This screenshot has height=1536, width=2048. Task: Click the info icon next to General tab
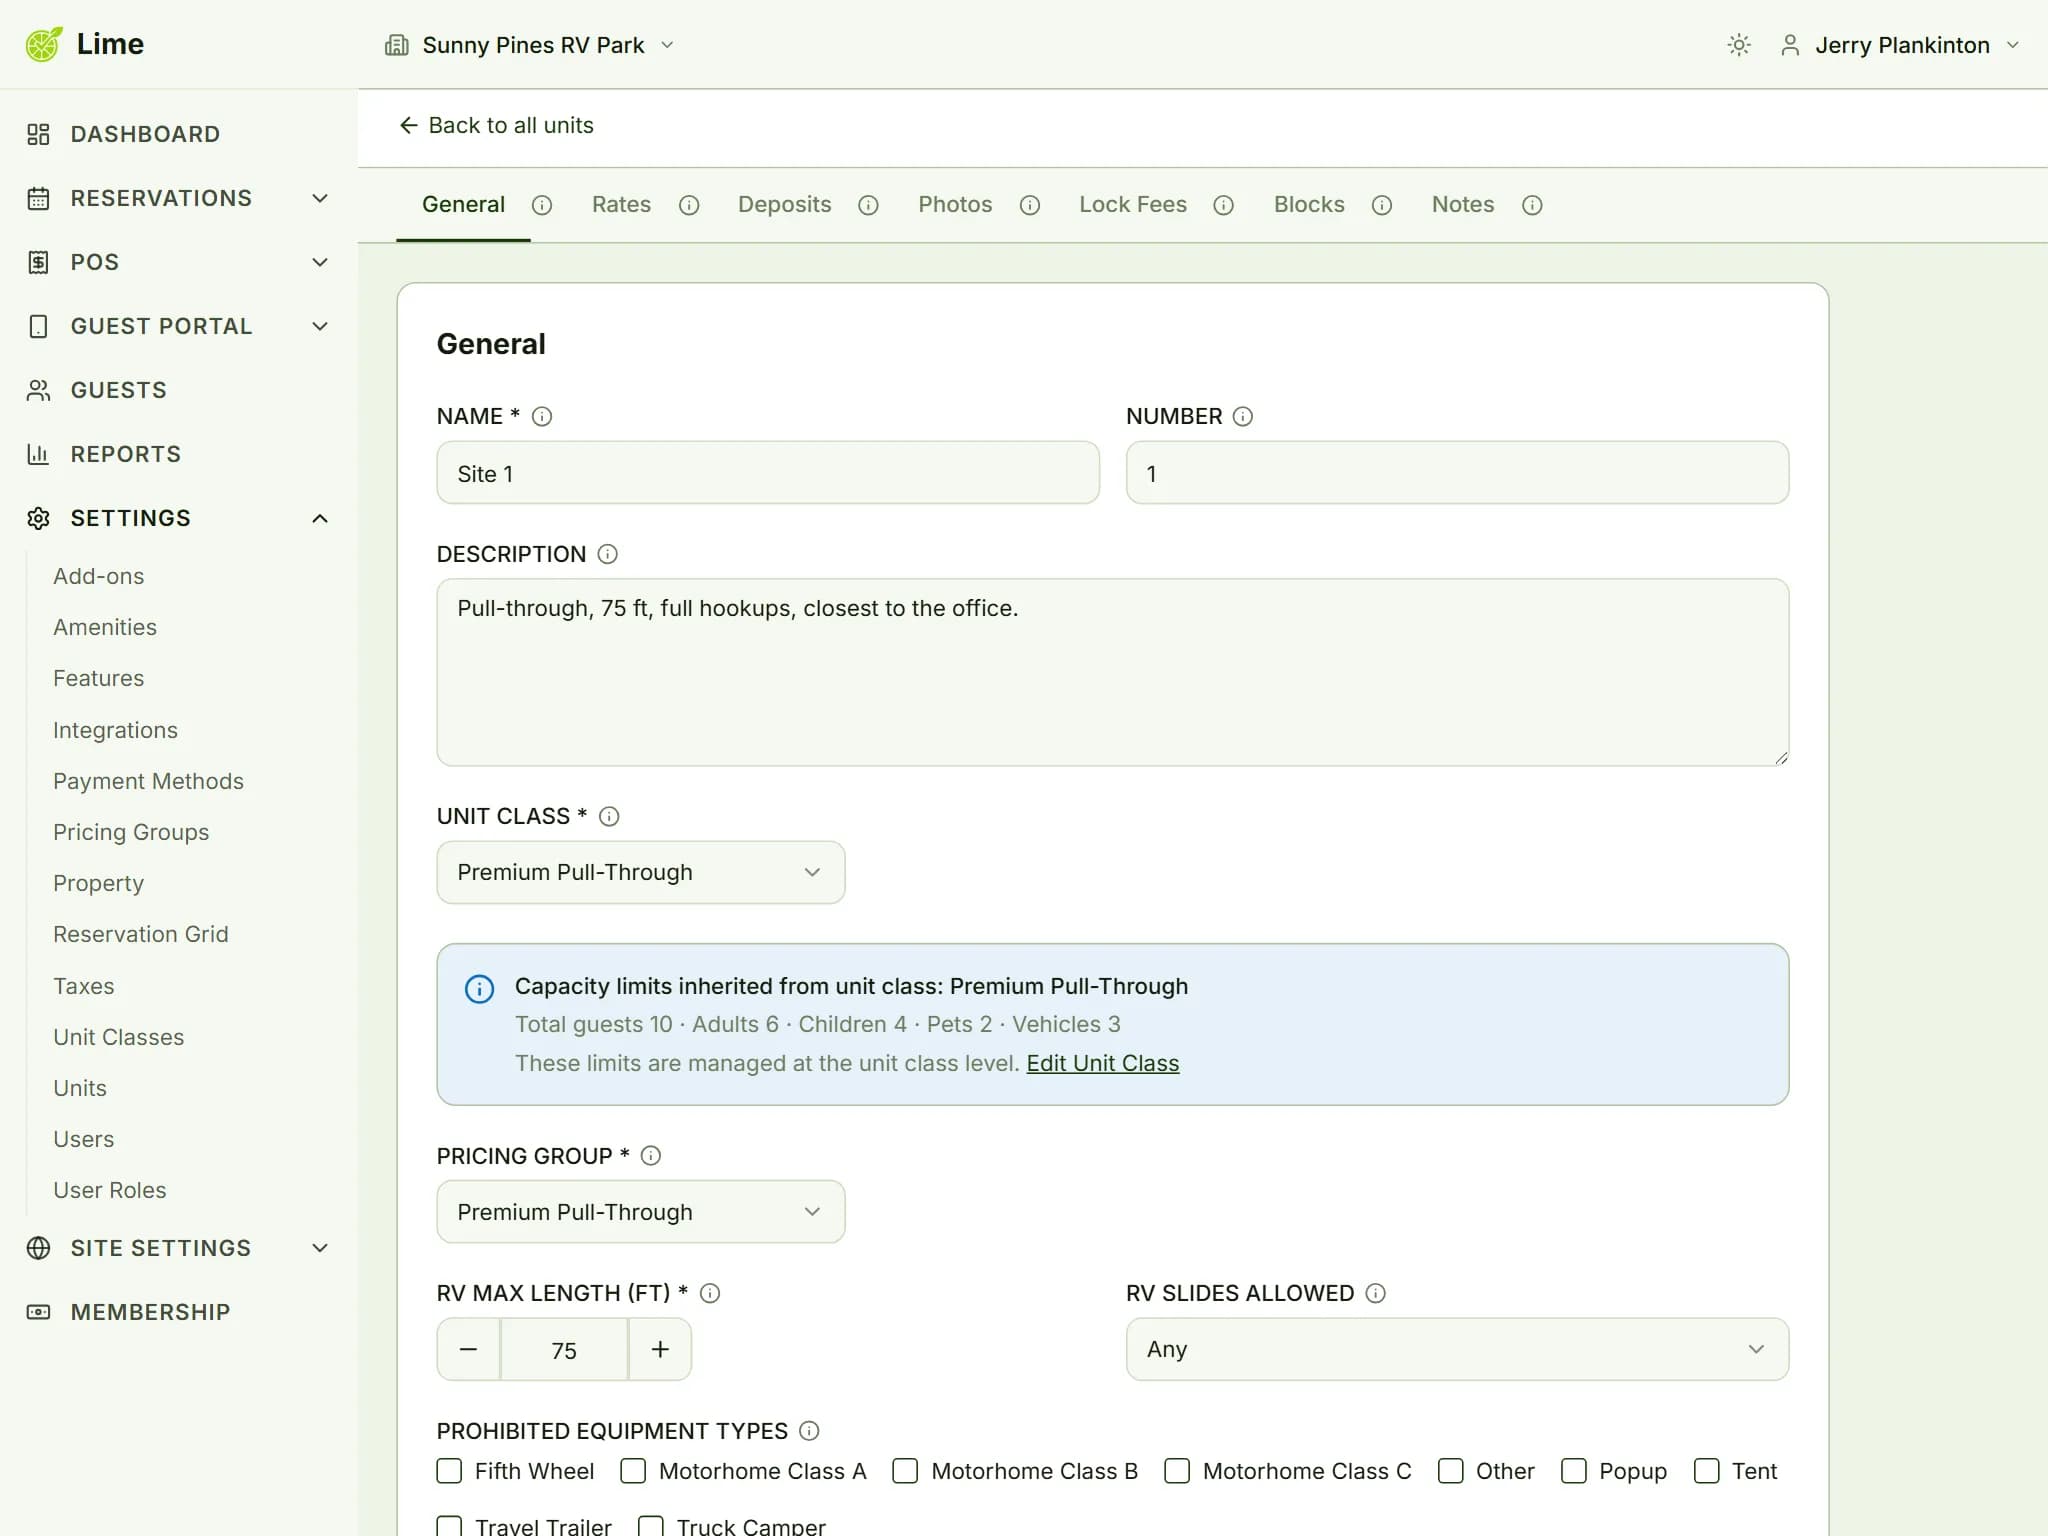(542, 205)
